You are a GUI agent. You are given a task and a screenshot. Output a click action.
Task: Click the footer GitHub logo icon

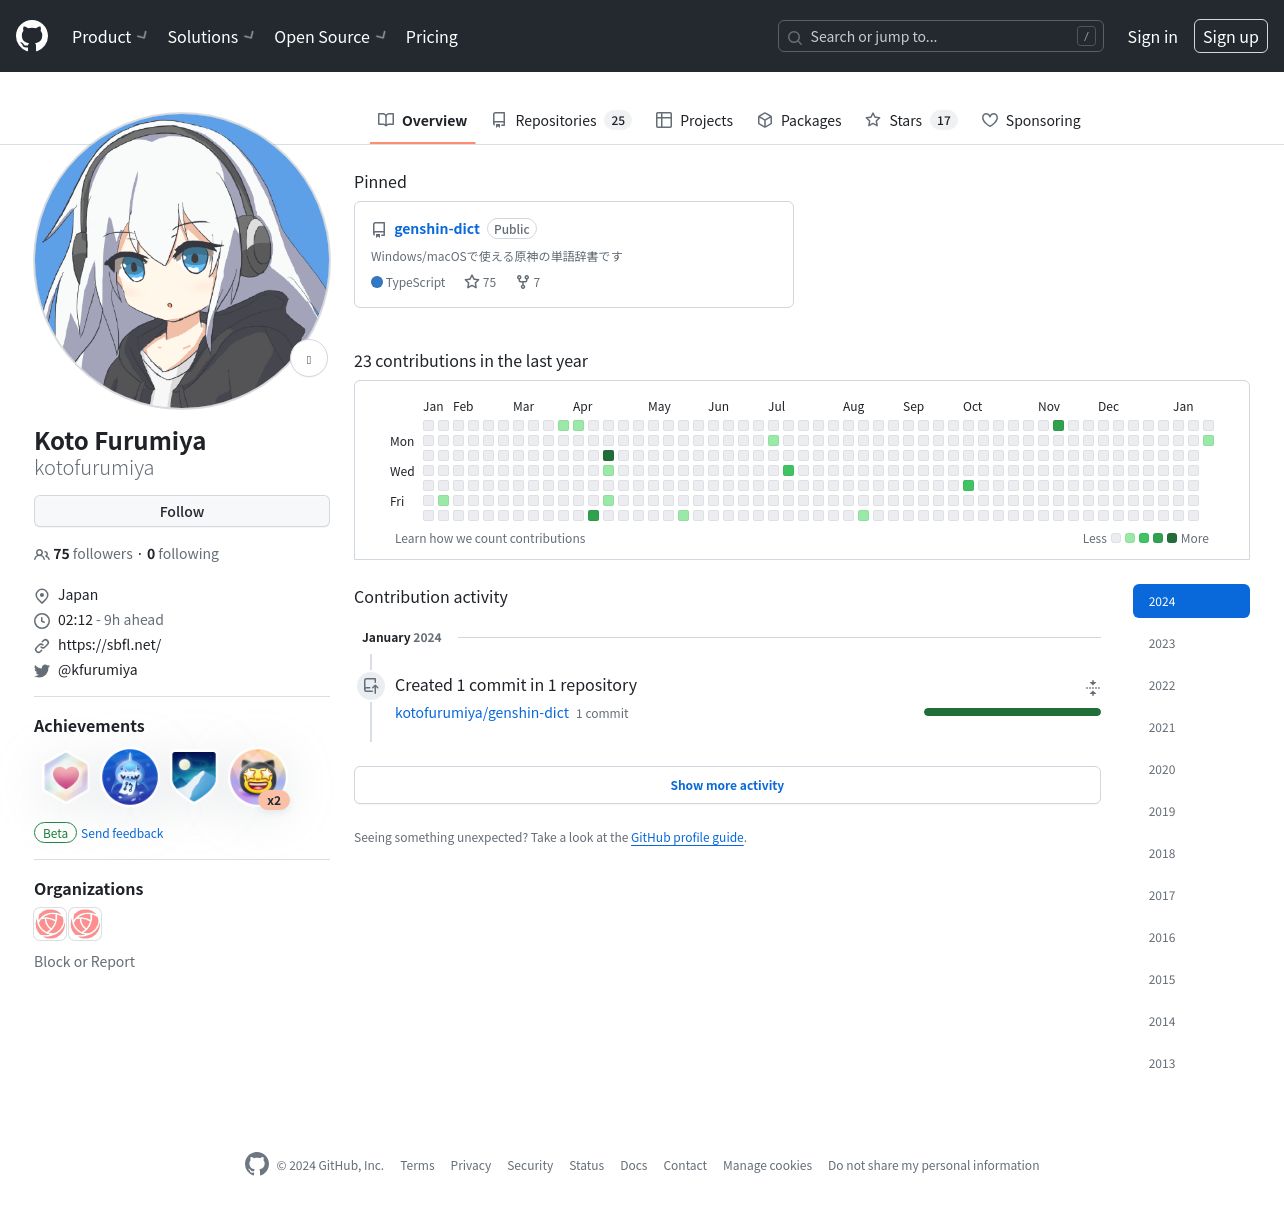pos(257,1164)
